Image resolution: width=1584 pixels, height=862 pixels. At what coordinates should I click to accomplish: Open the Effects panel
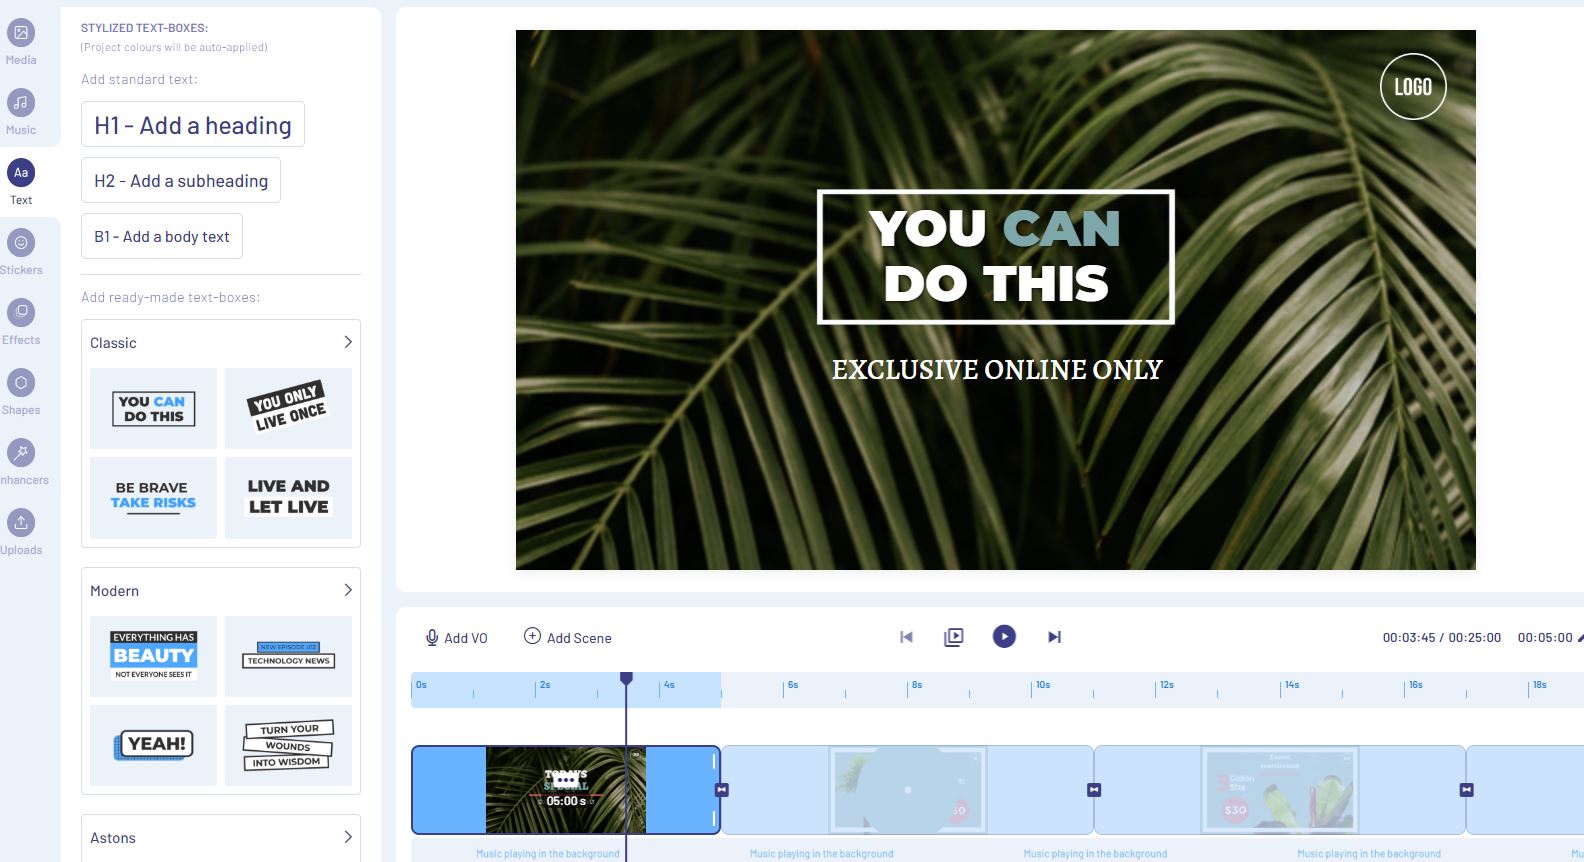21,314
